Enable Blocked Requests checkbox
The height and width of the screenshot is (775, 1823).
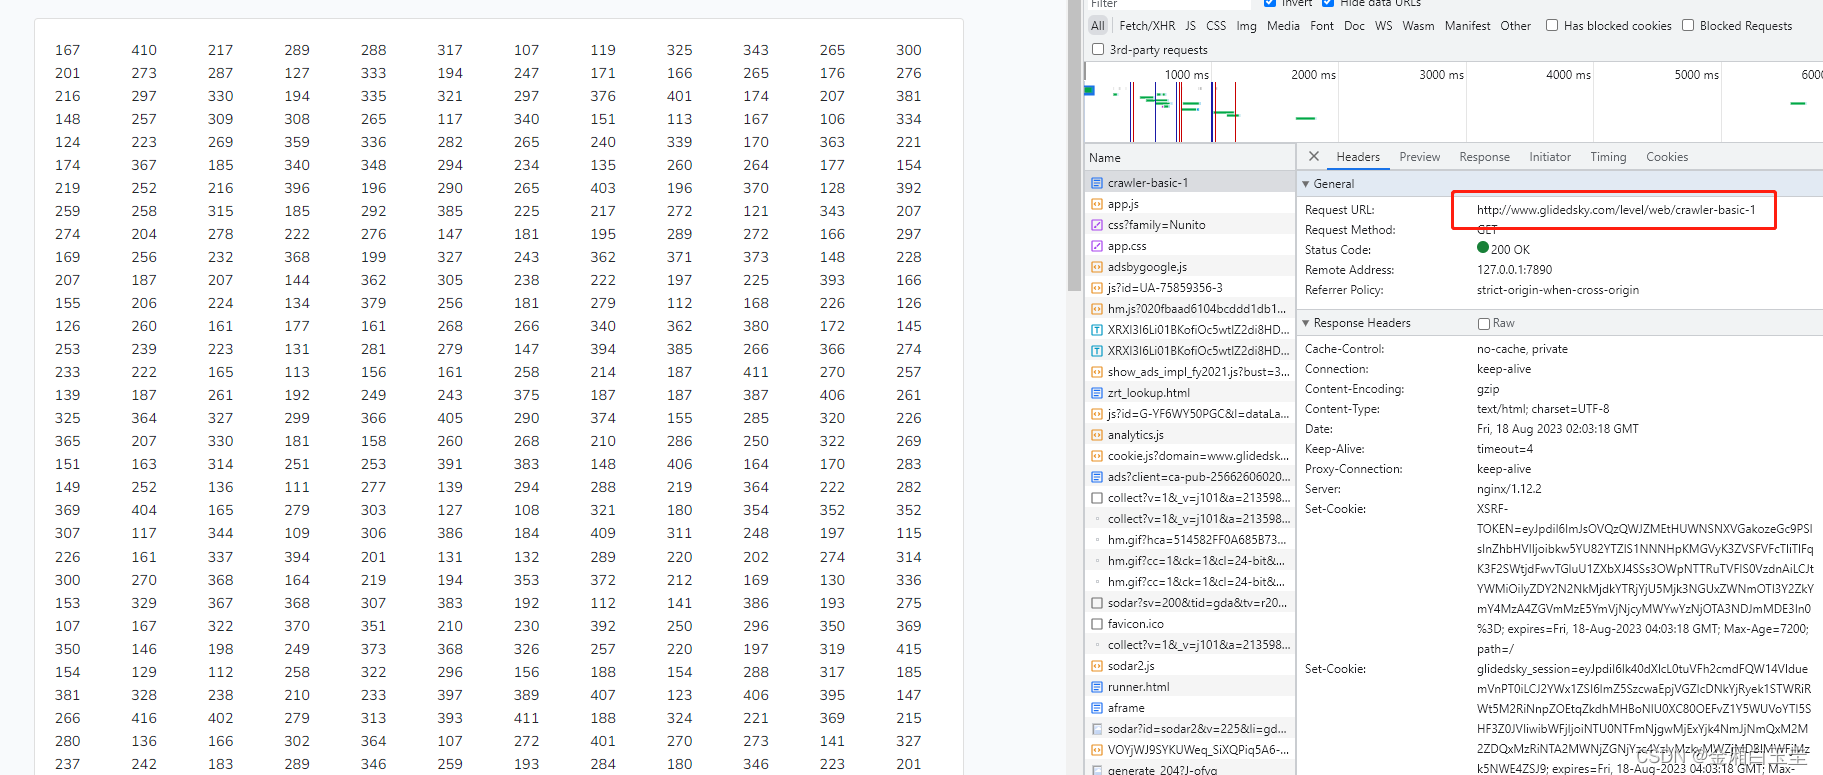(1688, 26)
